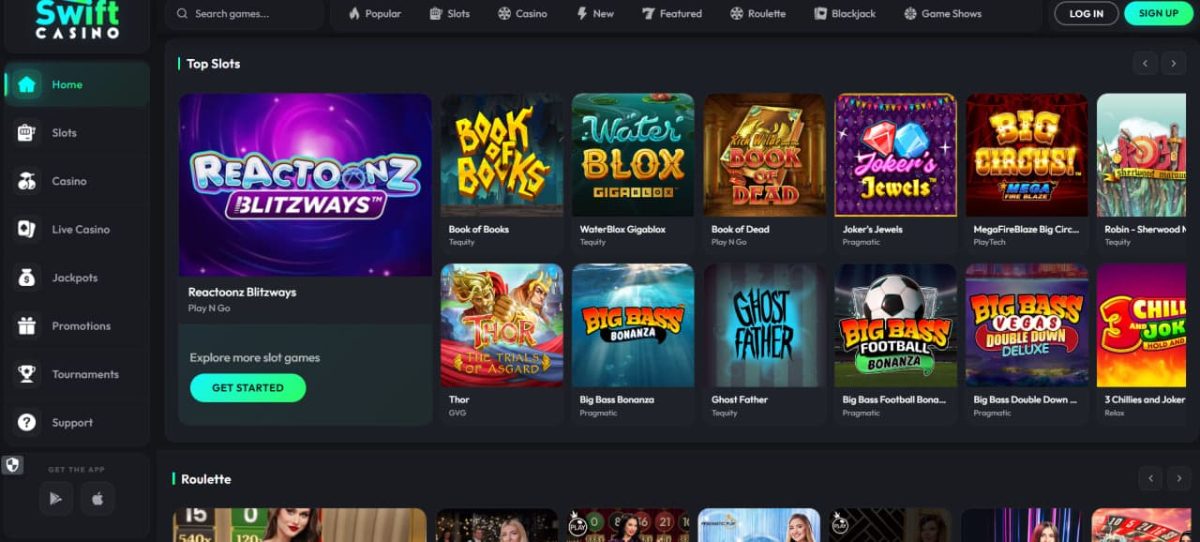Click the LOG IN button

click(1086, 13)
